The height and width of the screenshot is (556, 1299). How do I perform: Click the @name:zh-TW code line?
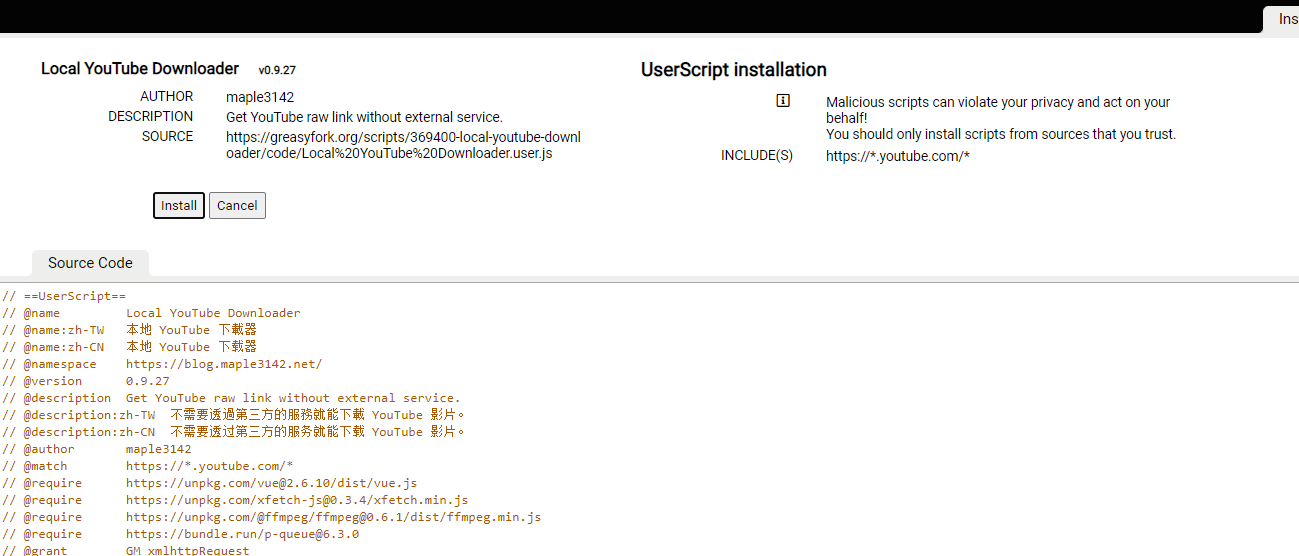[130, 330]
